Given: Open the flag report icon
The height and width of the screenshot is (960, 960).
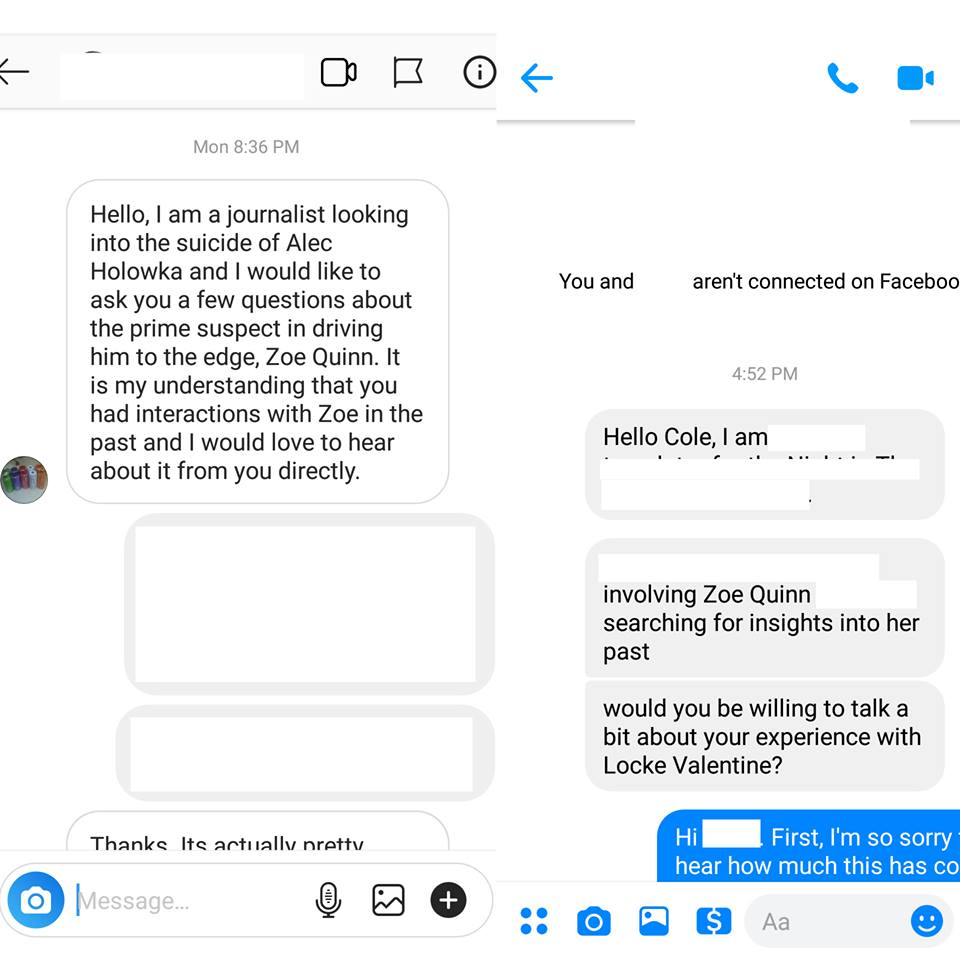Looking at the screenshot, I should point(408,72).
